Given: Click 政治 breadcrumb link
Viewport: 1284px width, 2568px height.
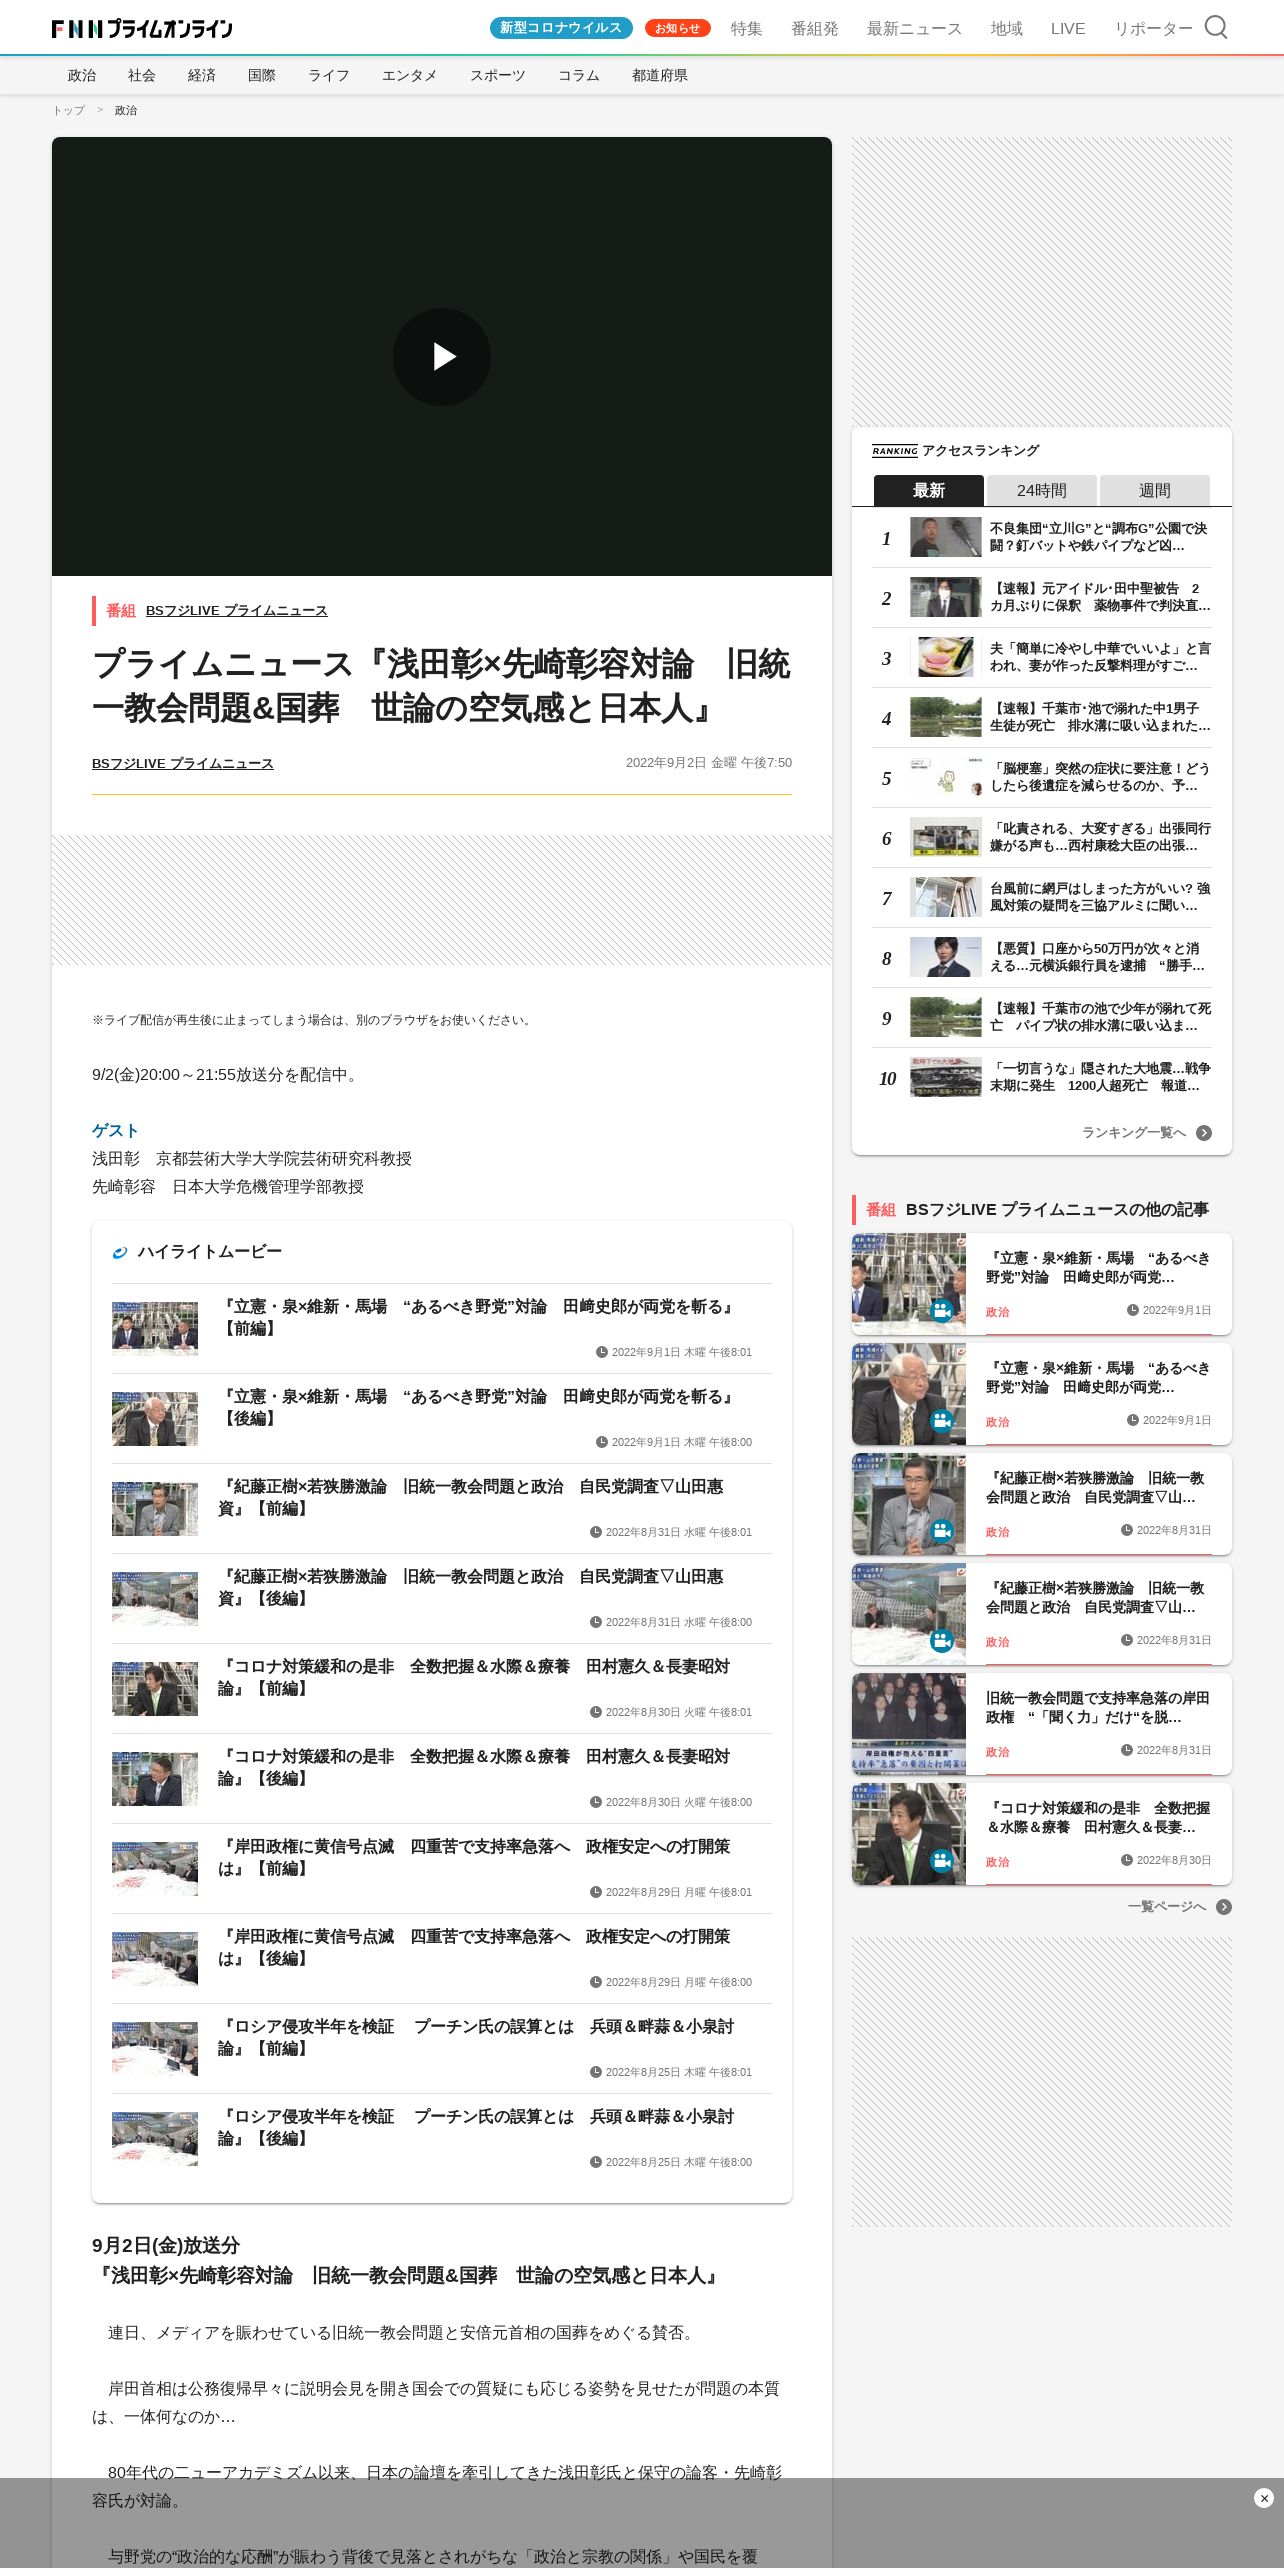Looking at the screenshot, I should point(126,111).
